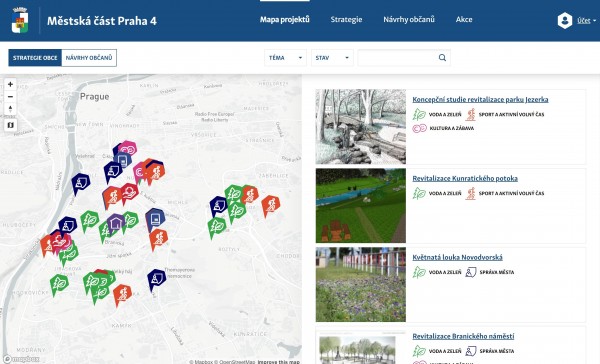
Task: Select the purple house marker on the map
Action: tap(115, 223)
